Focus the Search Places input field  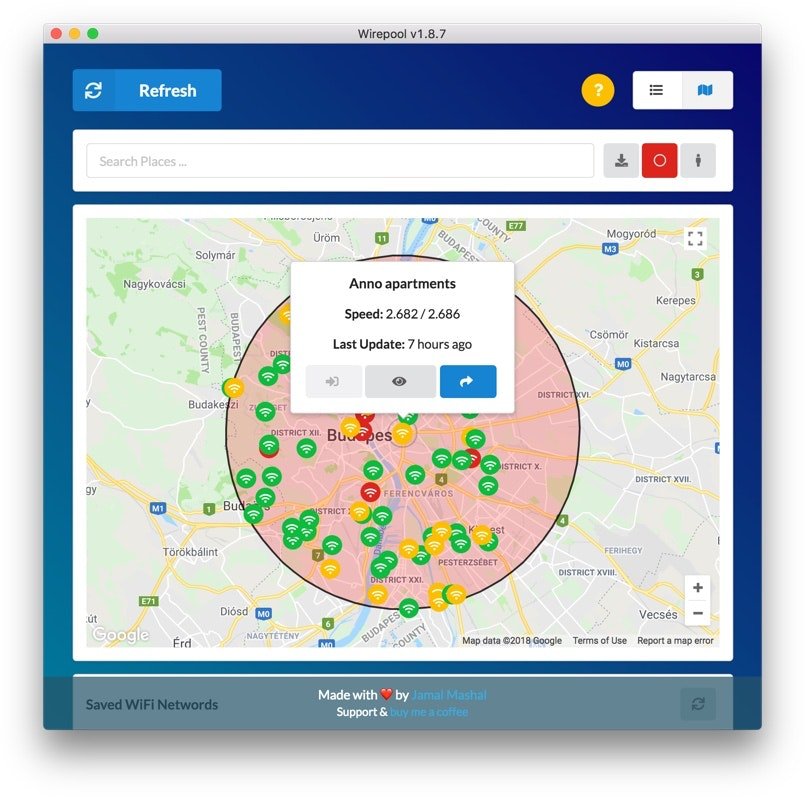coord(340,161)
